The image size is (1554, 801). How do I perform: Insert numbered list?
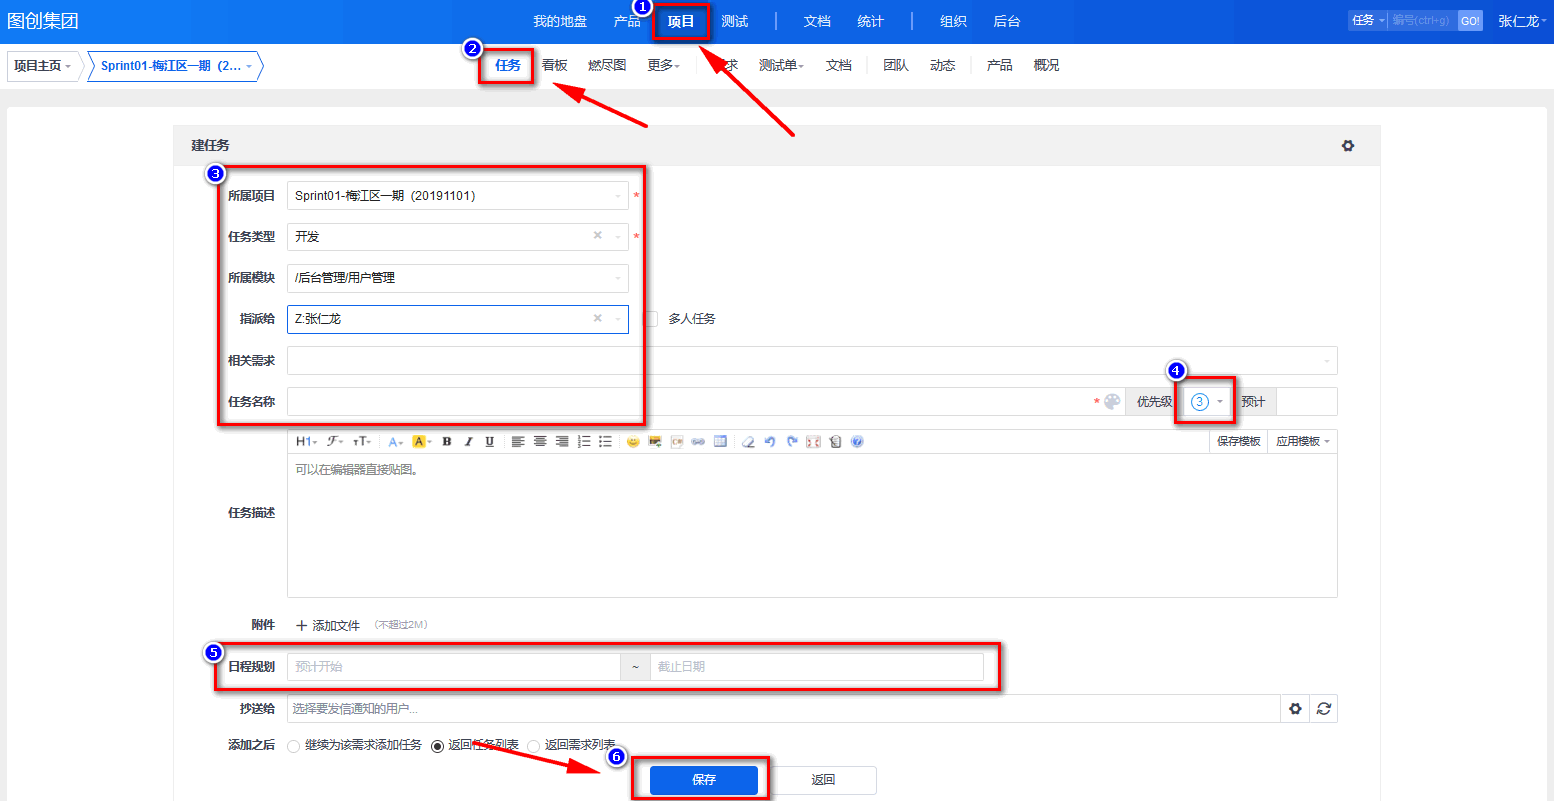584,441
